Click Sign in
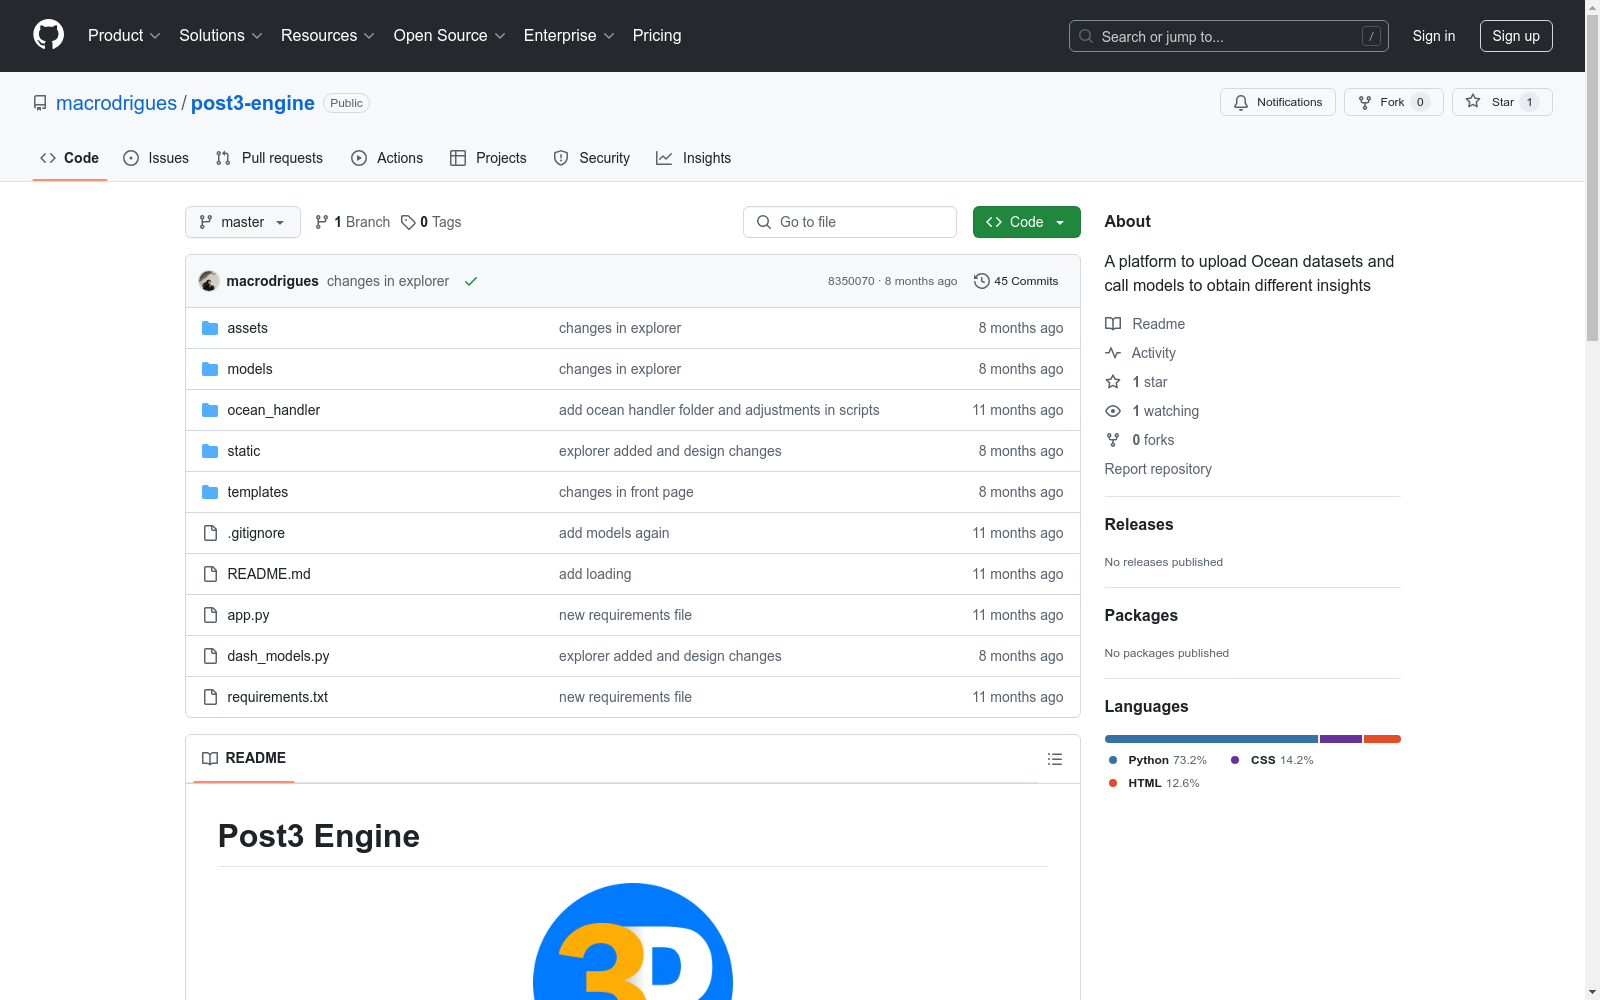The image size is (1600, 1000). 1434,36
